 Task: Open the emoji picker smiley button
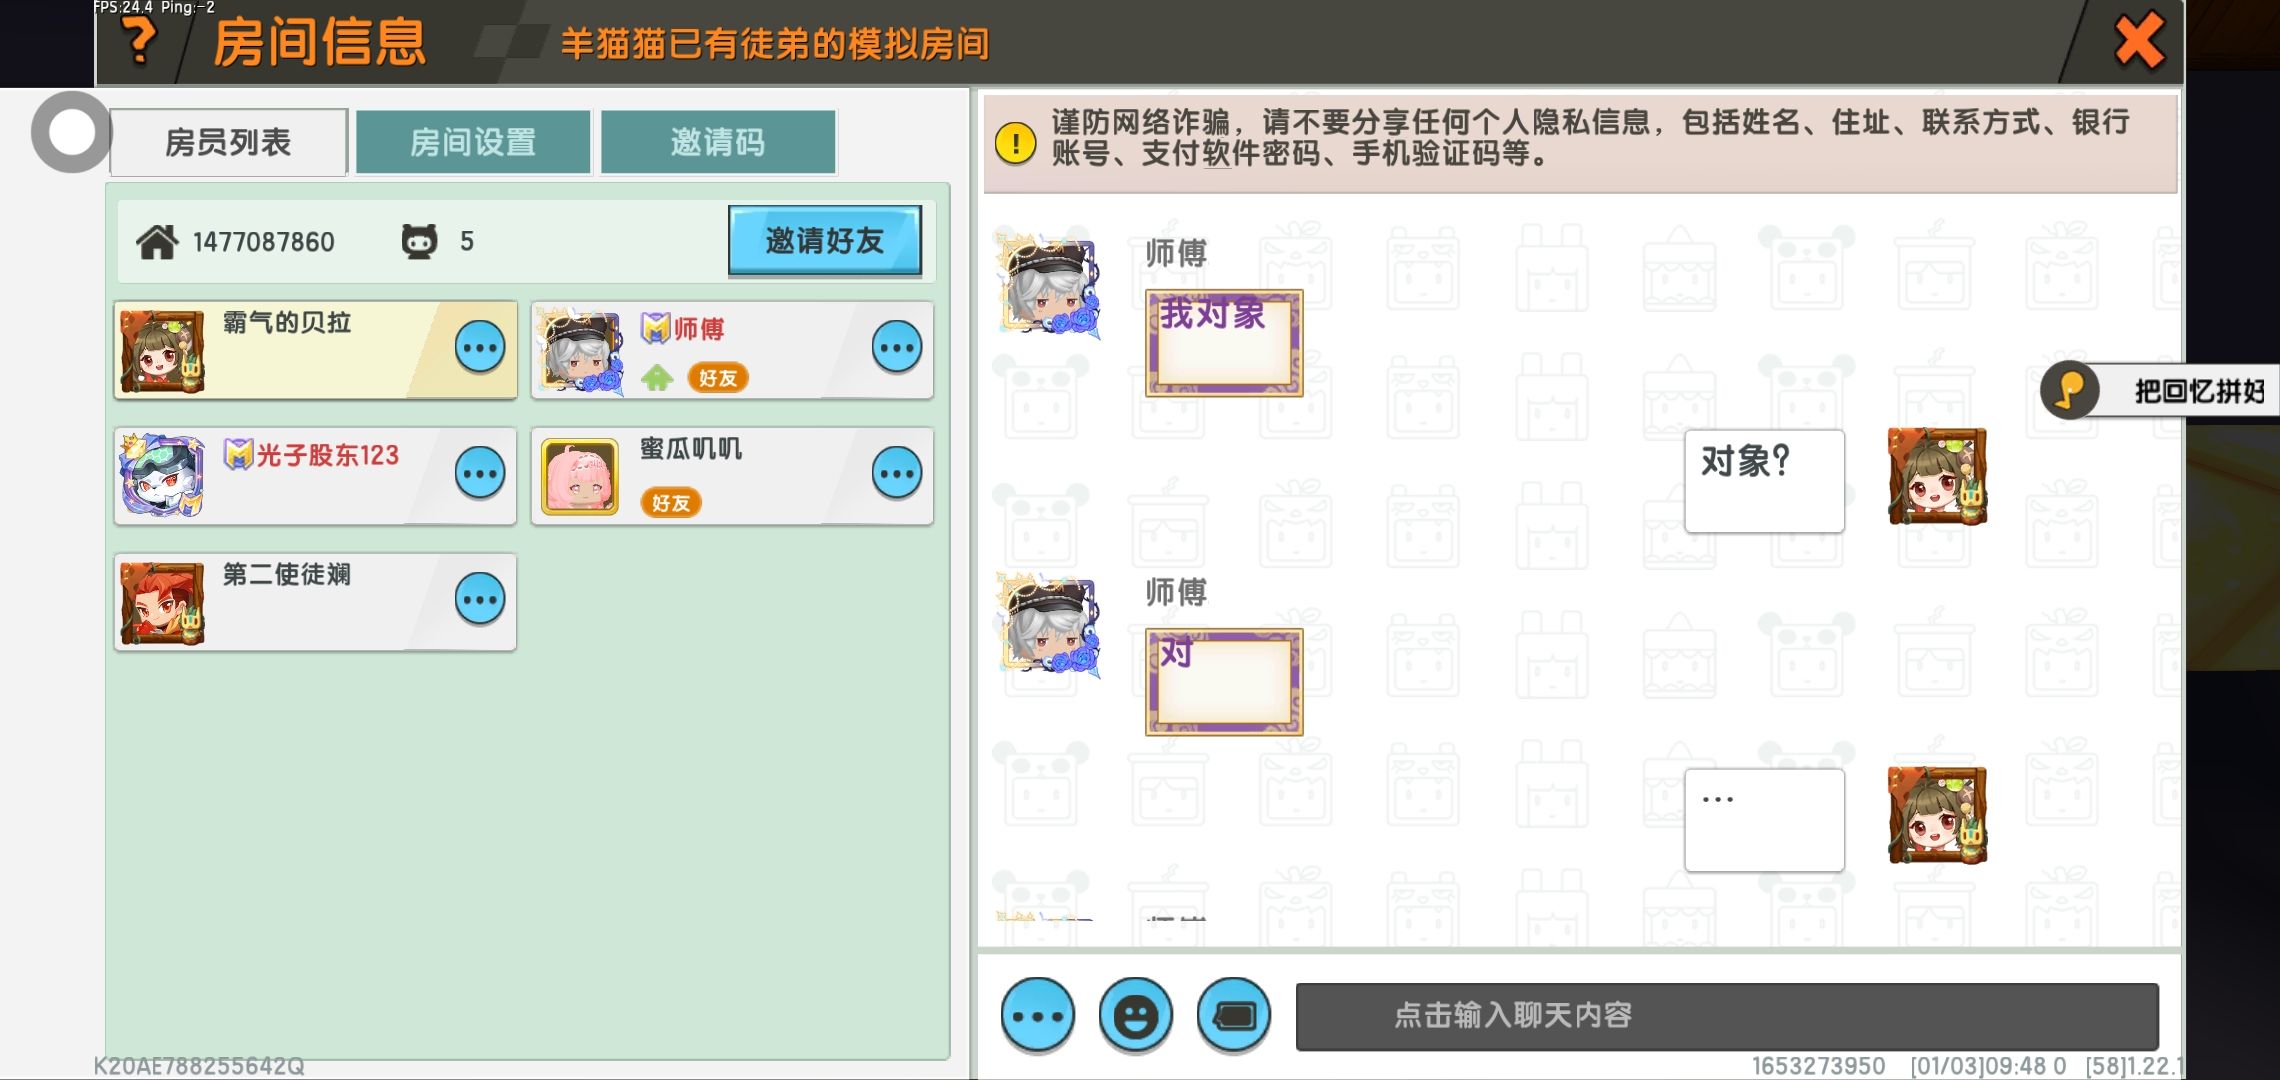point(1135,1016)
